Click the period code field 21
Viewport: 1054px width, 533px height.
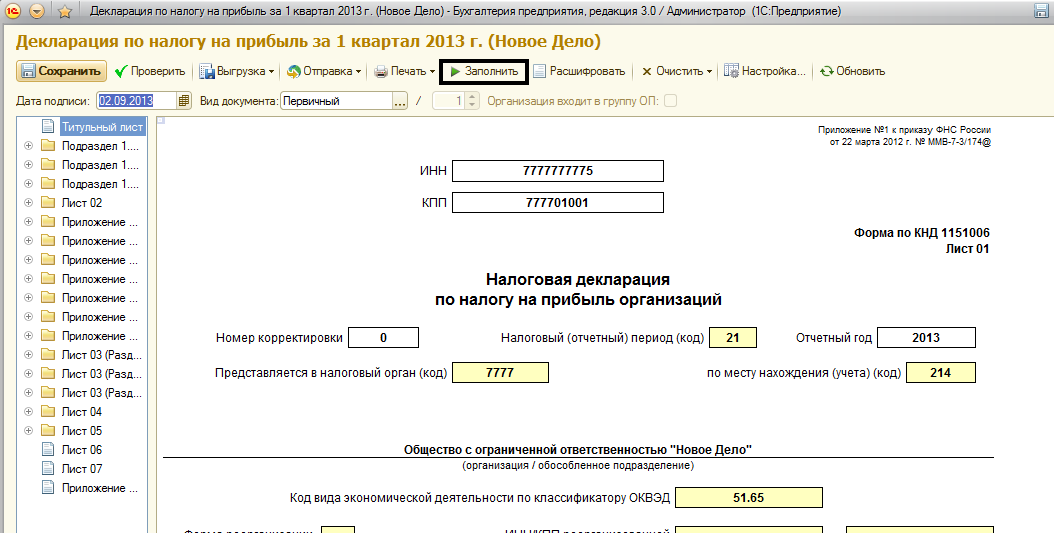[733, 337]
